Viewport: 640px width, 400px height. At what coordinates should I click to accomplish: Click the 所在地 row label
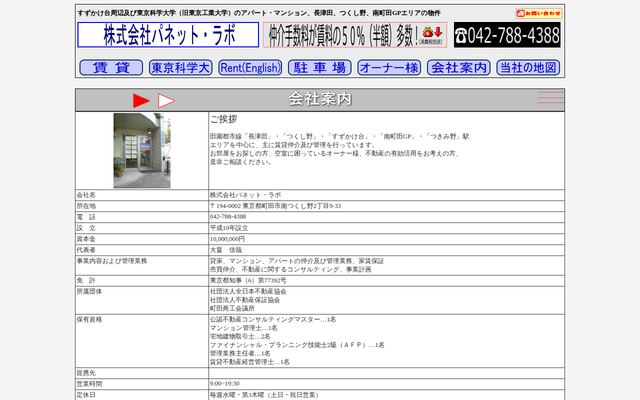[x=86, y=206]
